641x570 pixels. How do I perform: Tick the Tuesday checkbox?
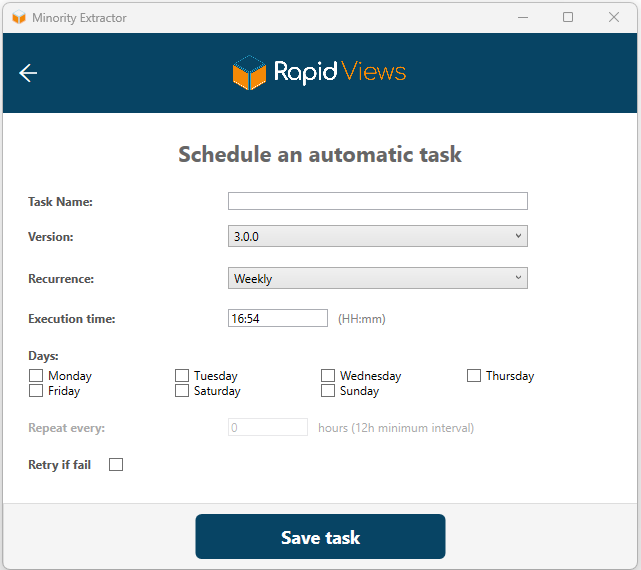click(x=182, y=376)
